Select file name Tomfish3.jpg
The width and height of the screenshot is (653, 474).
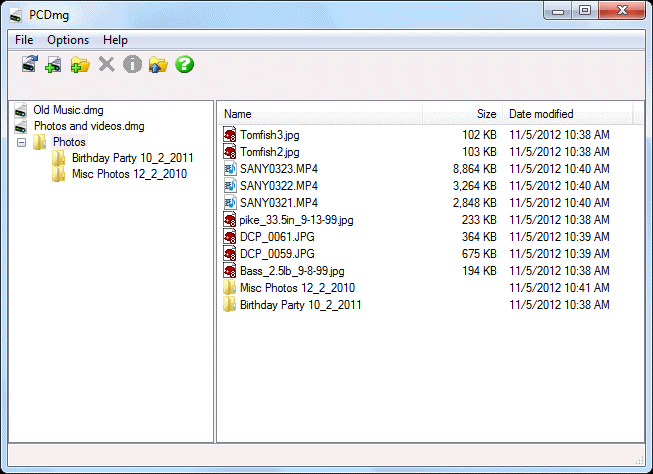pyautogui.click(x=269, y=135)
